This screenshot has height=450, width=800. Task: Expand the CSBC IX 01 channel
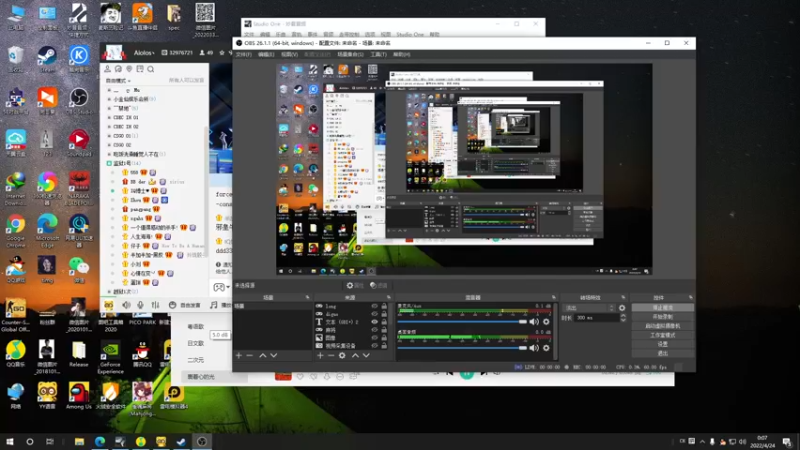109,117
